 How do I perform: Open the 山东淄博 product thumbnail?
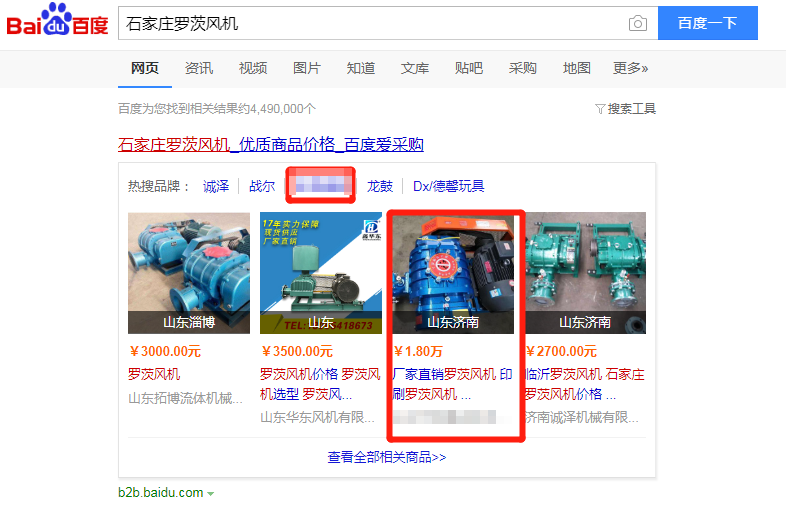[189, 273]
